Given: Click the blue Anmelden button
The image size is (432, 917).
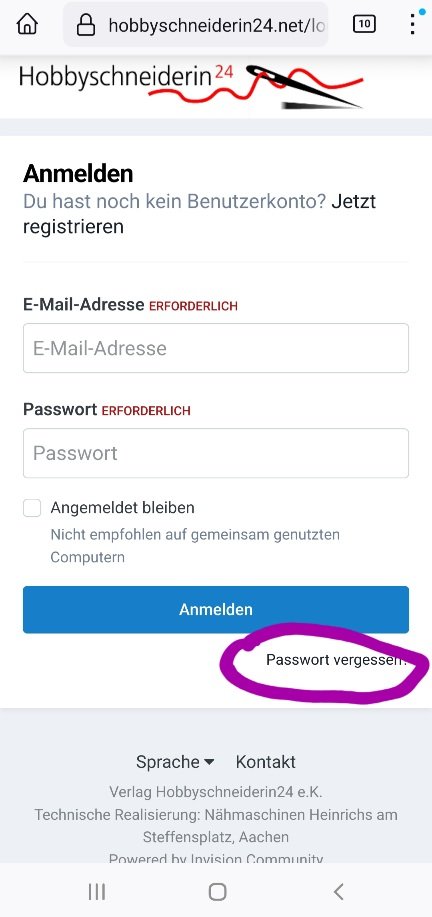Looking at the screenshot, I should click(x=216, y=609).
